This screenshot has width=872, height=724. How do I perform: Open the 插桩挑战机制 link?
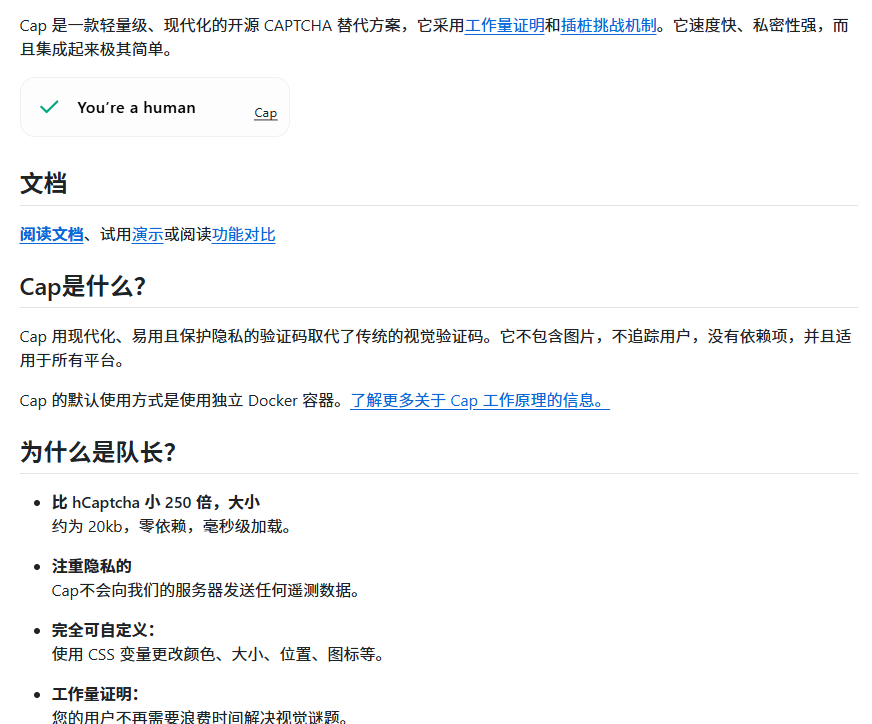coord(609,26)
